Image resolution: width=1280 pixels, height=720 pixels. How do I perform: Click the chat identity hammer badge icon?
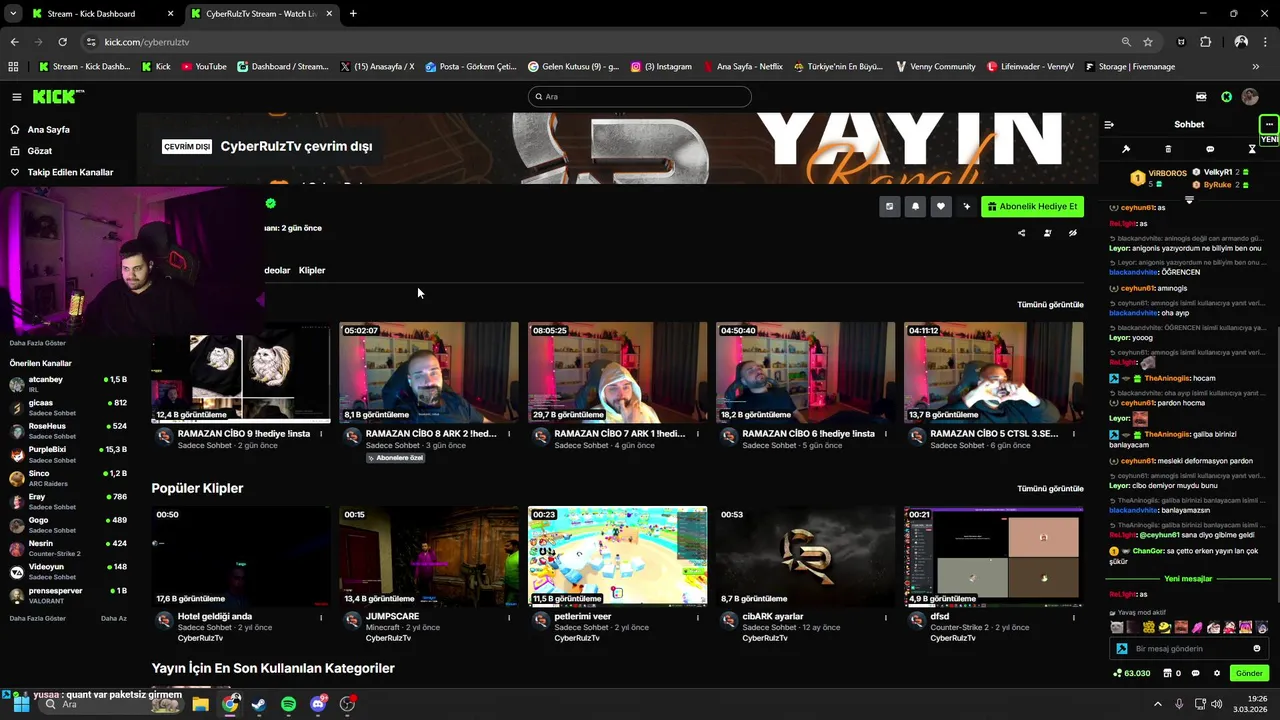click(1122, 649)
